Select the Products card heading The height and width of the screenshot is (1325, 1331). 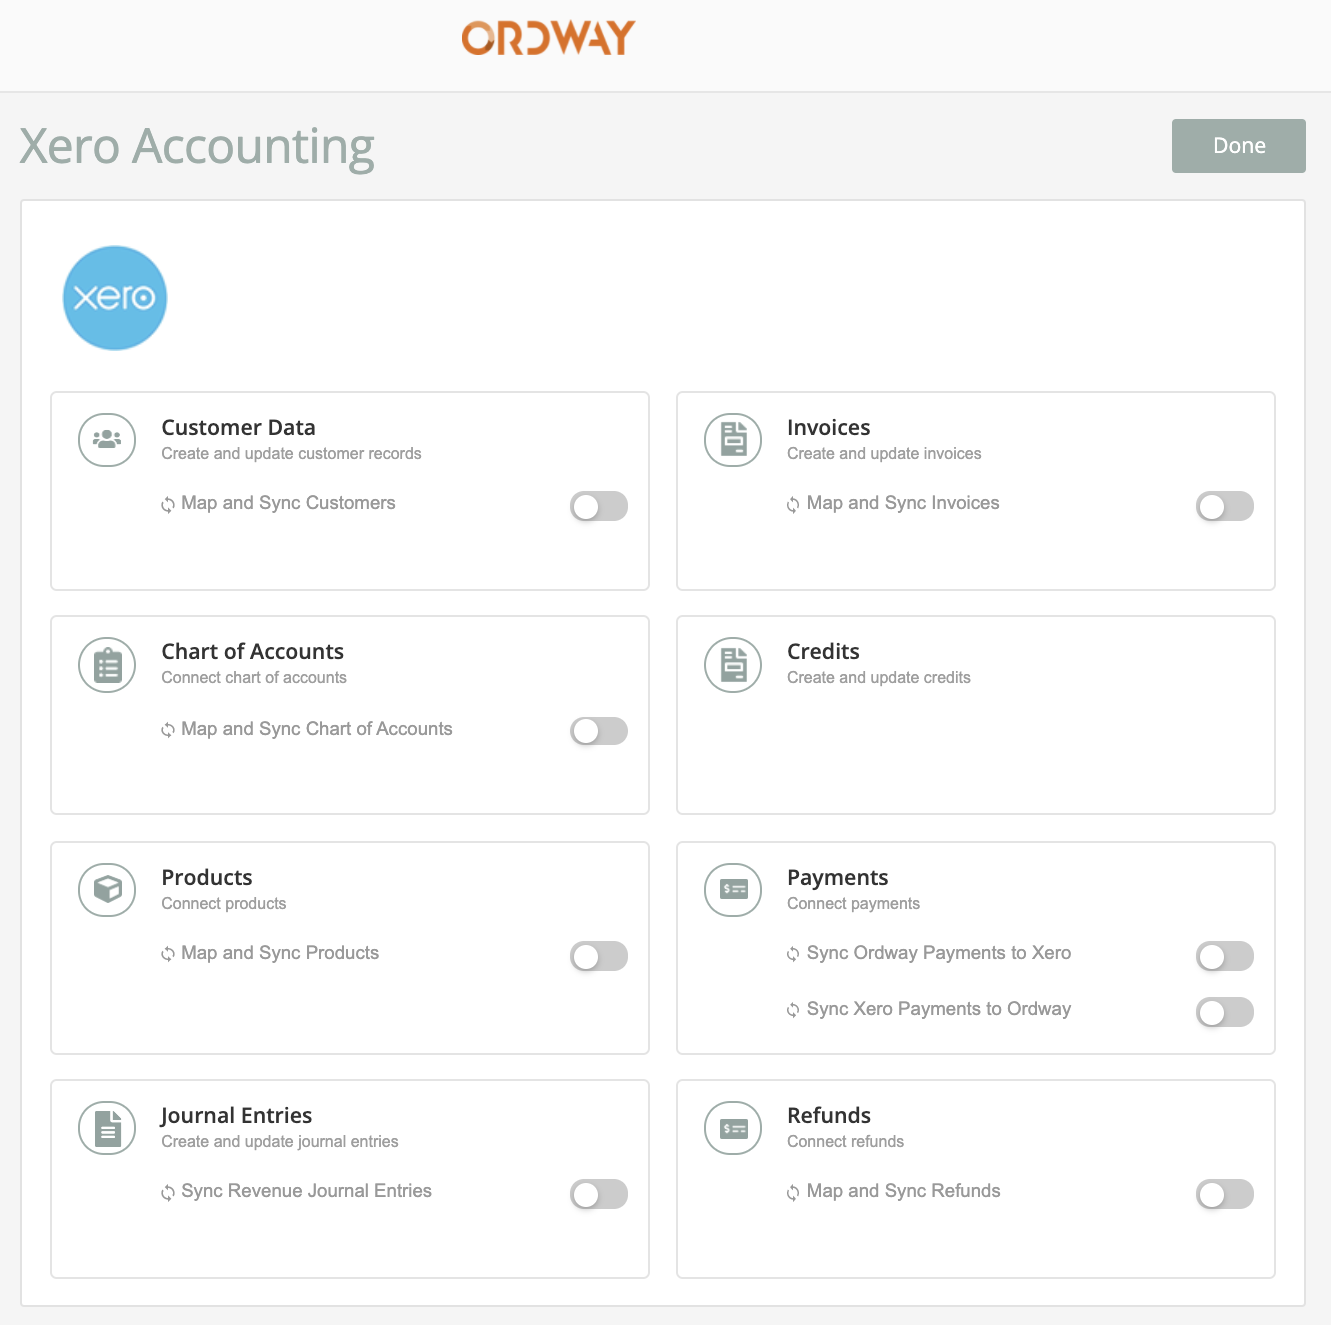click(207, 878)
